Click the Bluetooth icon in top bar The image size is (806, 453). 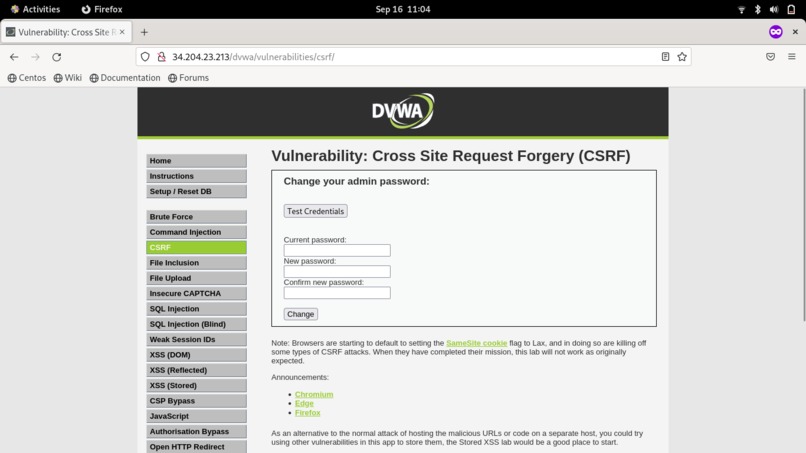coord(757,9)
